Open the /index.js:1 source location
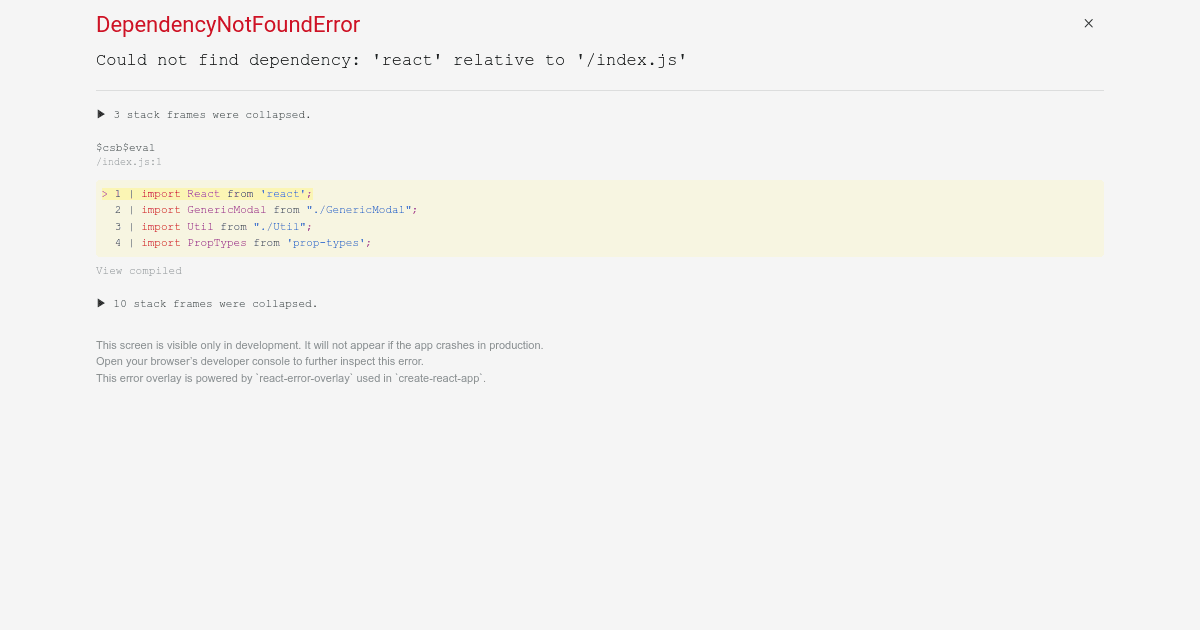The image size is (1200, 630). [x=129, y=162]
